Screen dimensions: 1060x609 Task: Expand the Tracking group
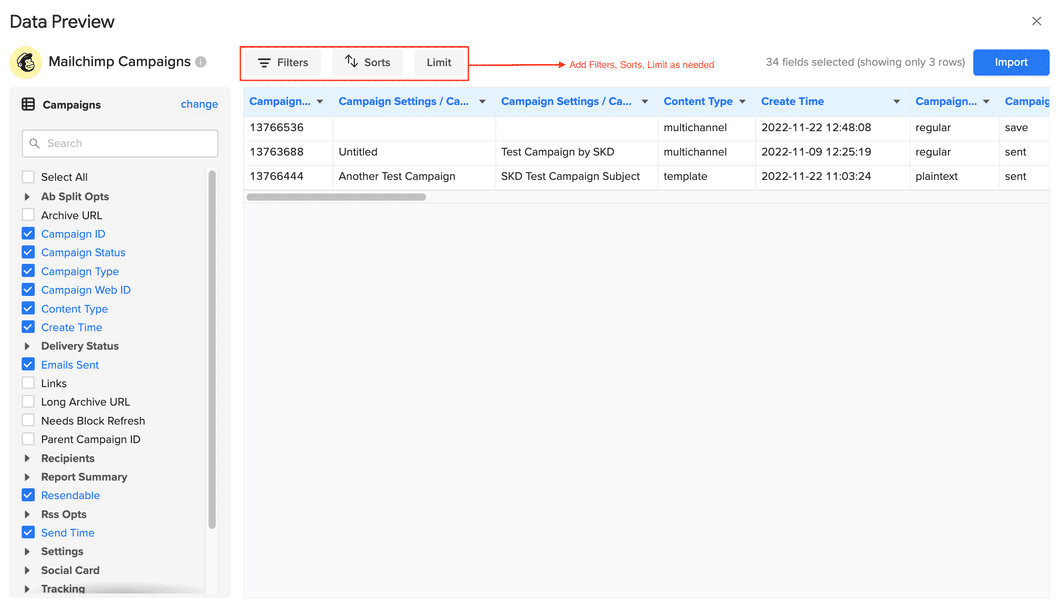(27, 589)
